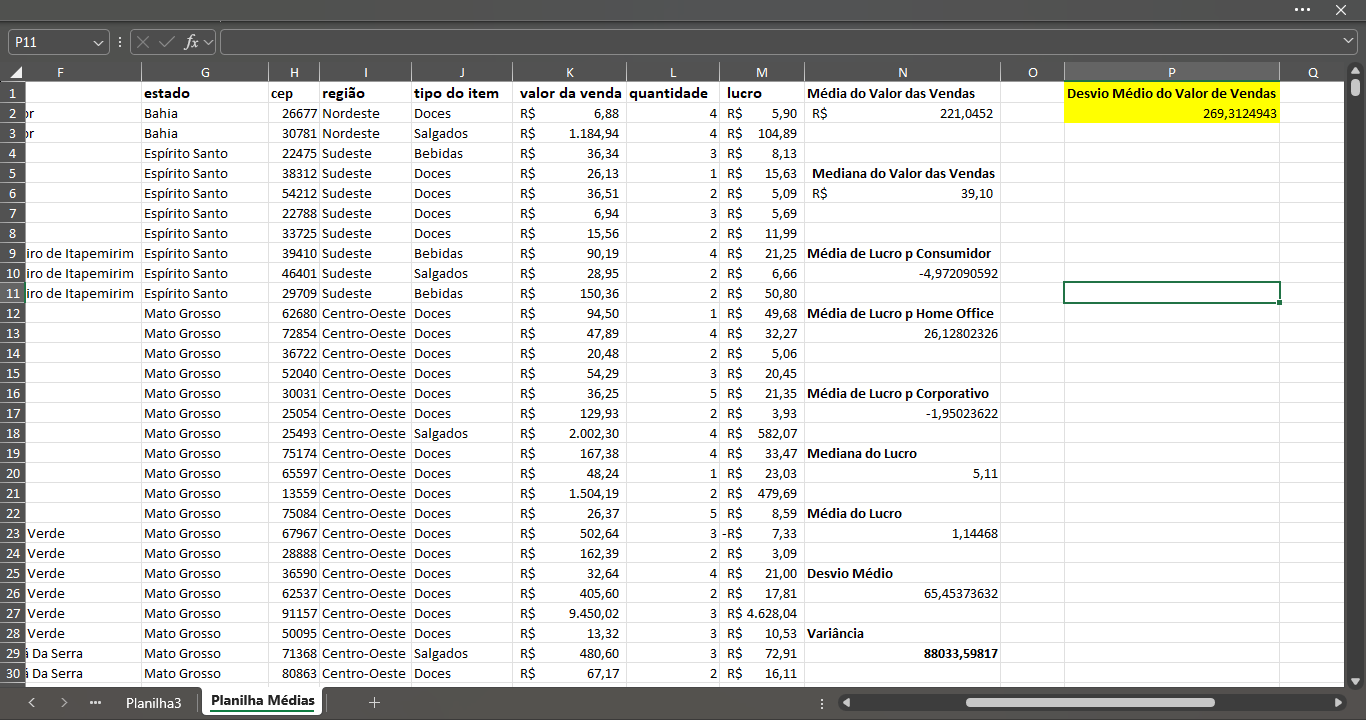Click the Insert Function fx icon
This screenshot has height=720, width=1366.
coord(191,42)
